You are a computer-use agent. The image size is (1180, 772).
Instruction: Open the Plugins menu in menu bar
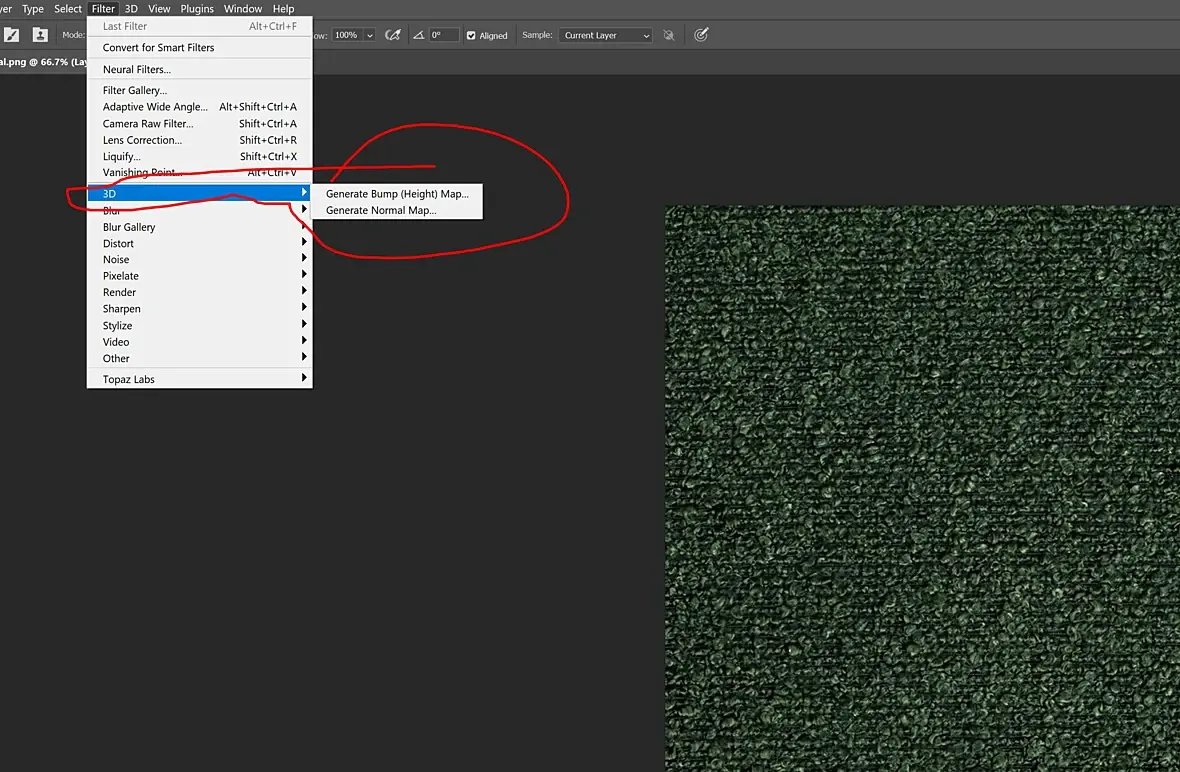(197, 9)
